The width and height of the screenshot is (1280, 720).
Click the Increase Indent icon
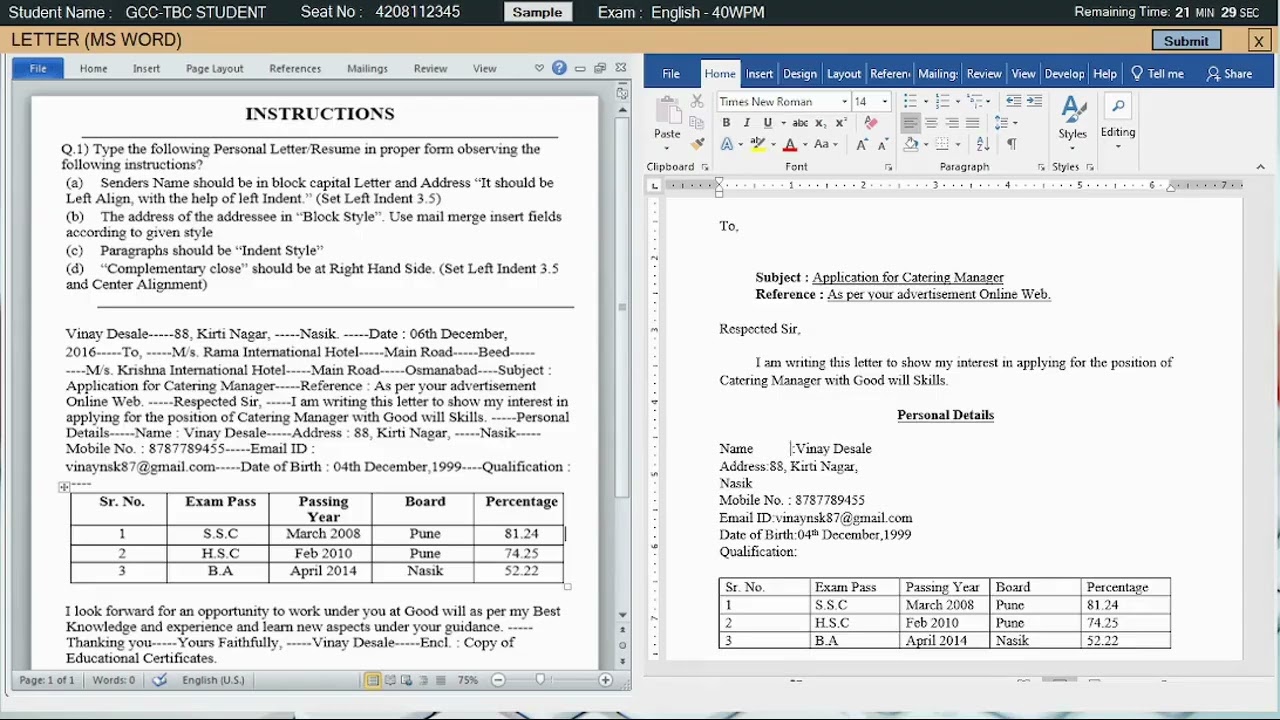pos(1034,102)
